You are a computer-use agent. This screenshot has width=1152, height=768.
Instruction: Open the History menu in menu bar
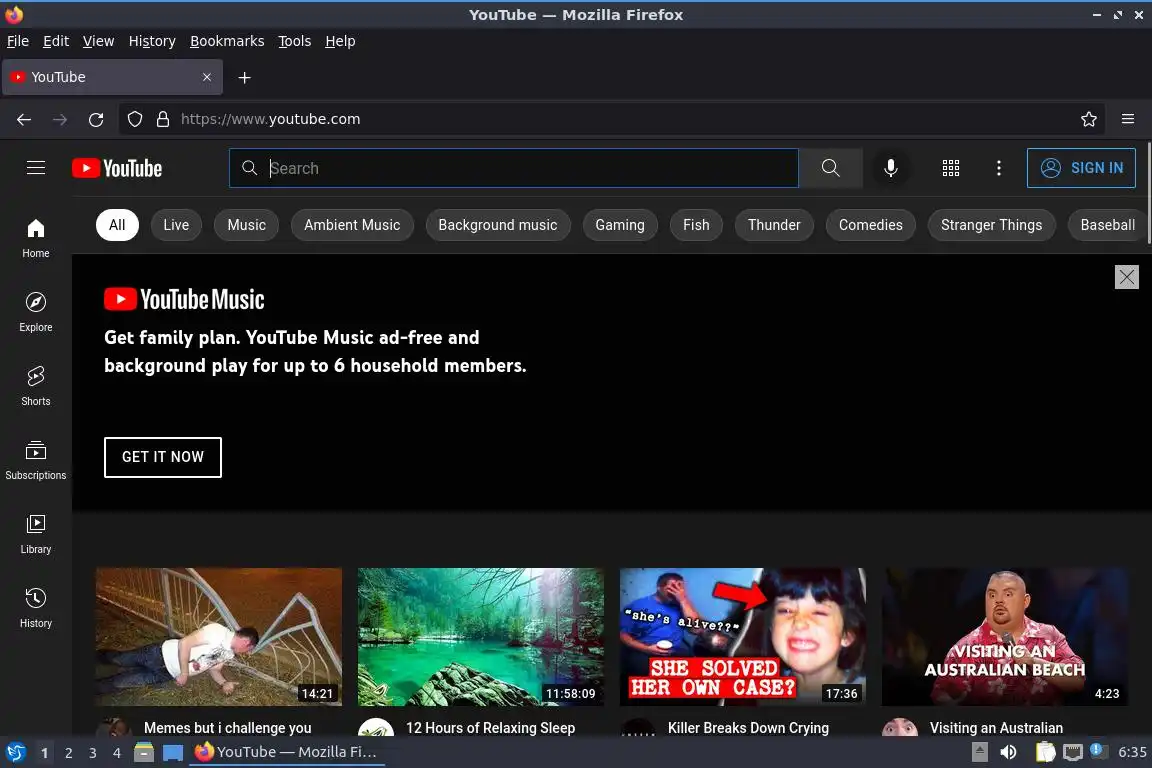(152, 41)
